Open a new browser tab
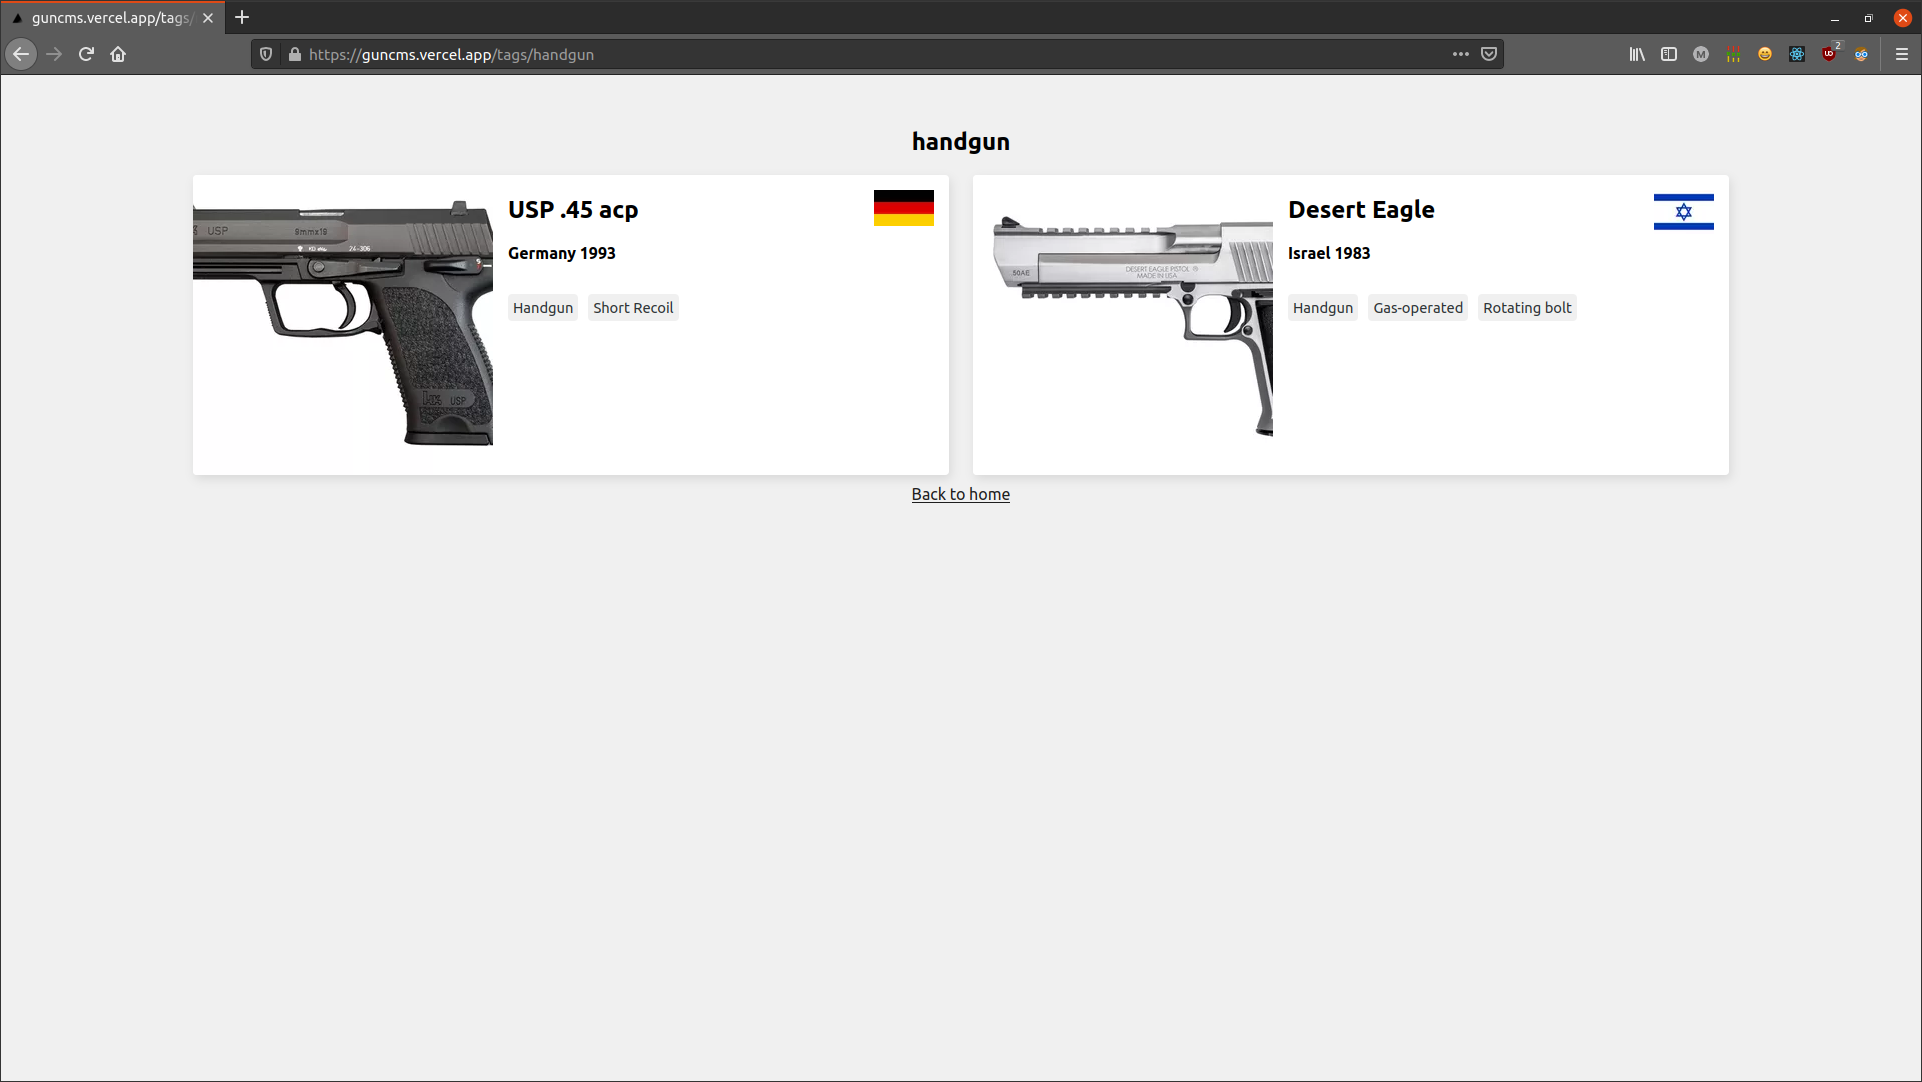This screenshot has width=1922, height=1082. (x=242, y=17)
